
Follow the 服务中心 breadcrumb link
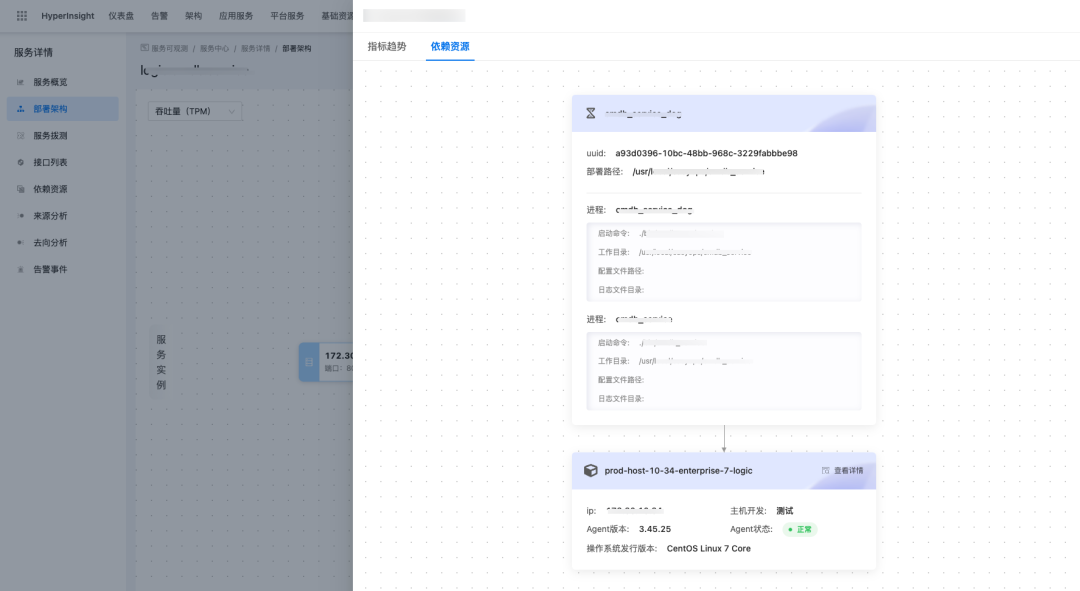[215, 47]
